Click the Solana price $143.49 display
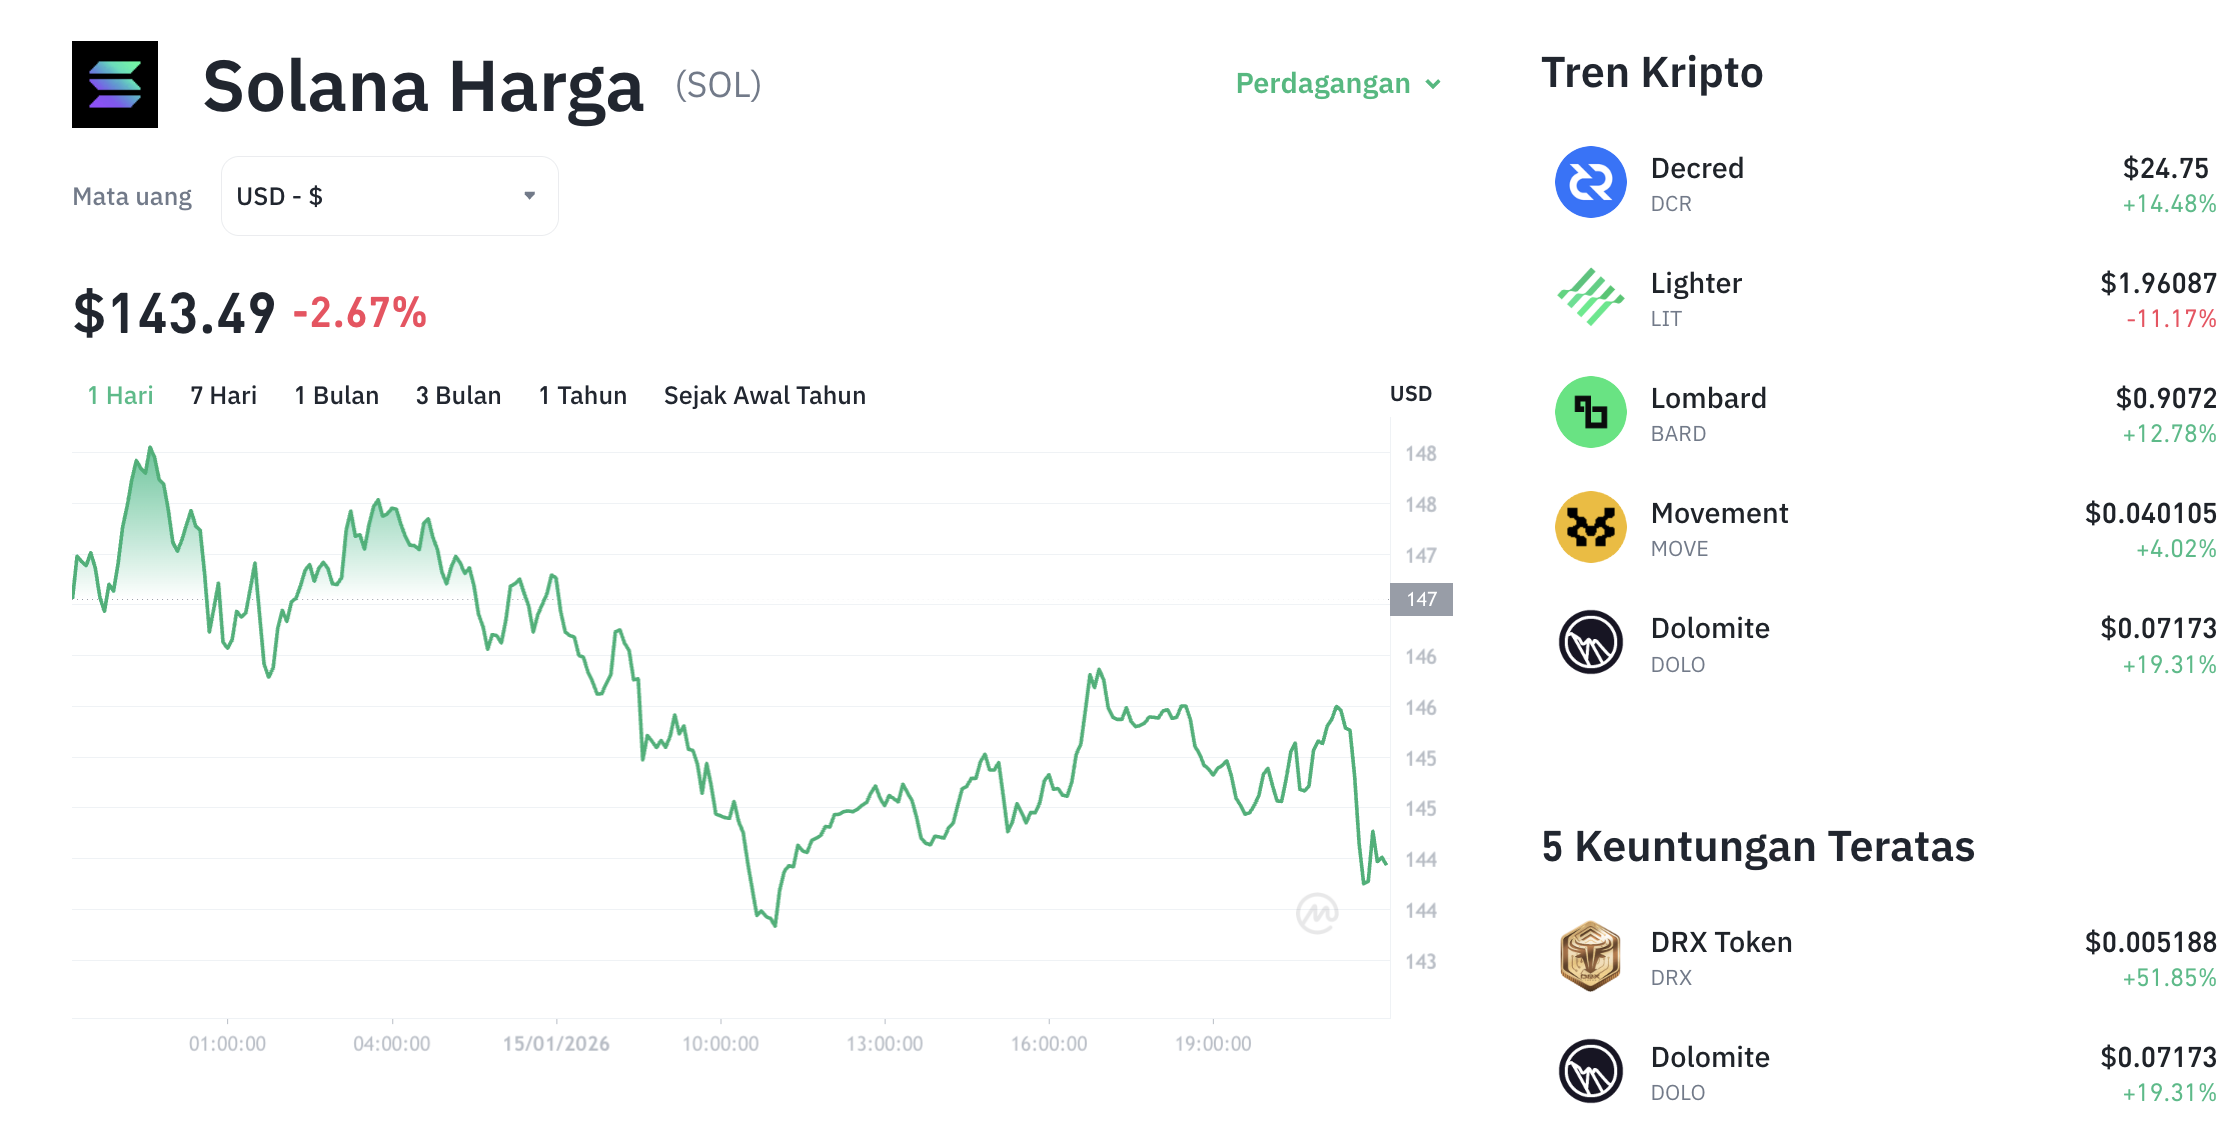 coord(172,311)
